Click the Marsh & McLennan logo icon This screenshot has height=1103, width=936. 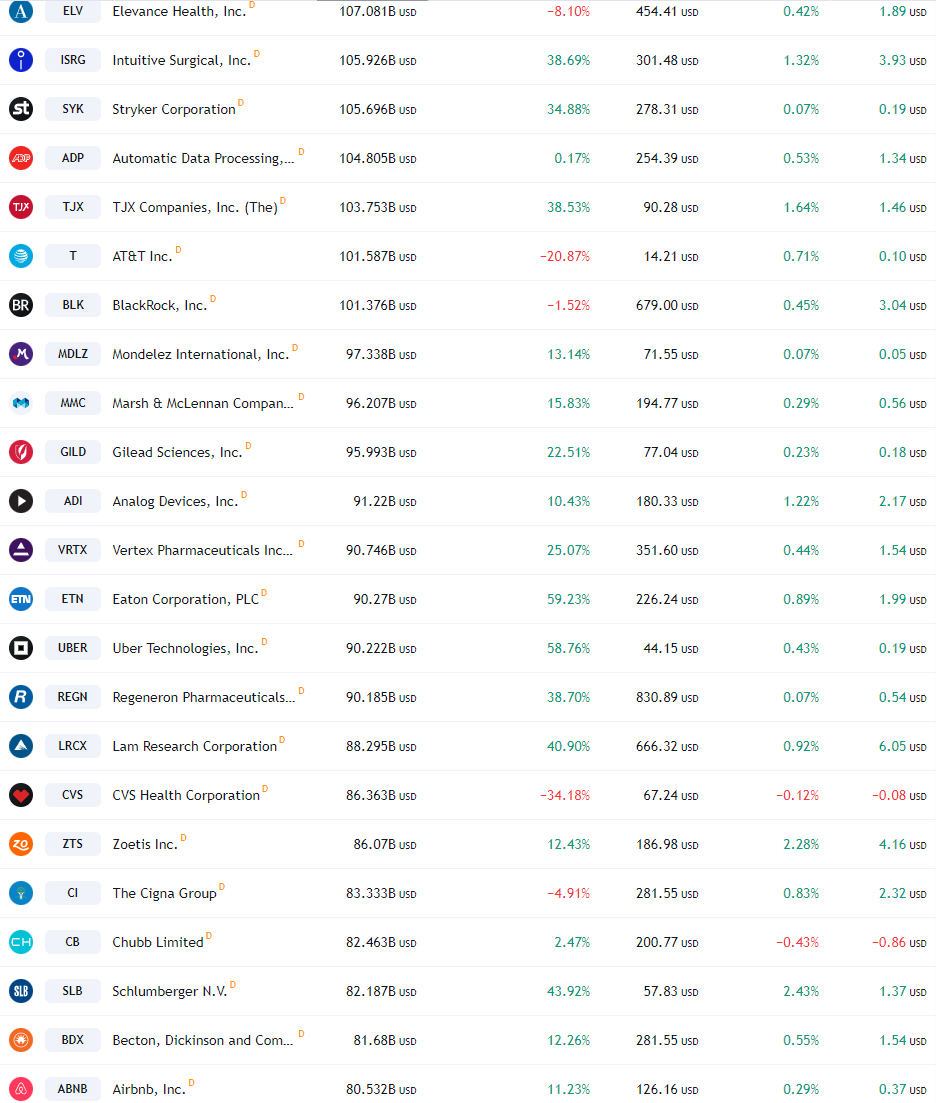pyautogui.click(x=21, y=403)
